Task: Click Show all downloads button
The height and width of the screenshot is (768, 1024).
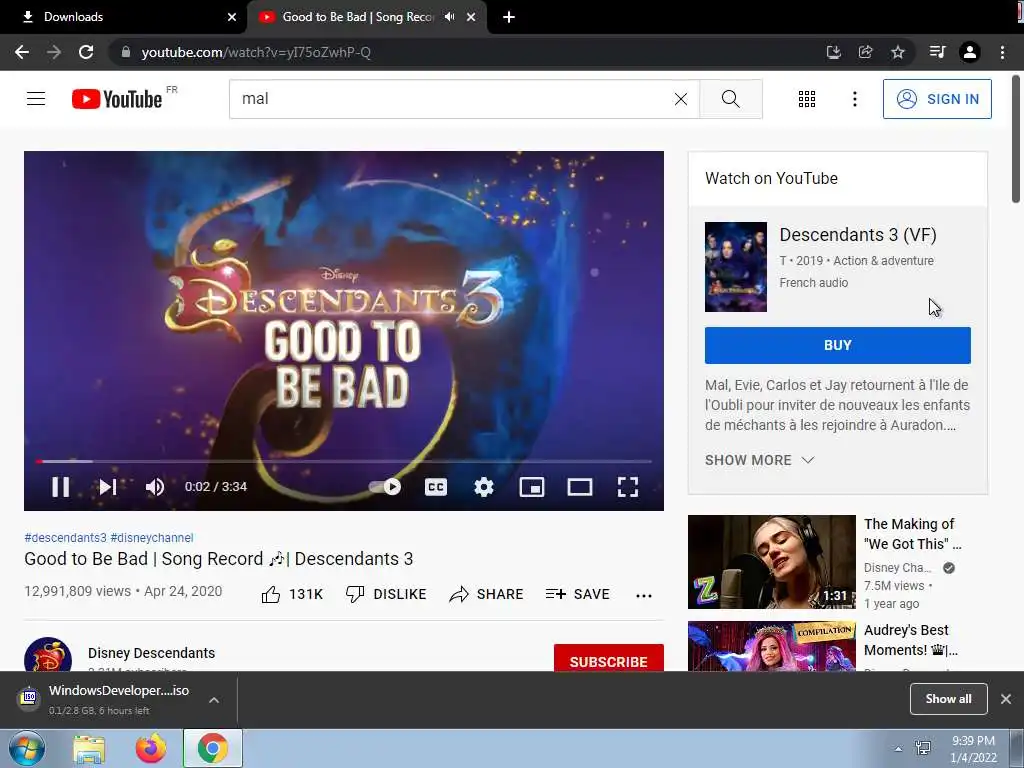Action: pos(948,699)
